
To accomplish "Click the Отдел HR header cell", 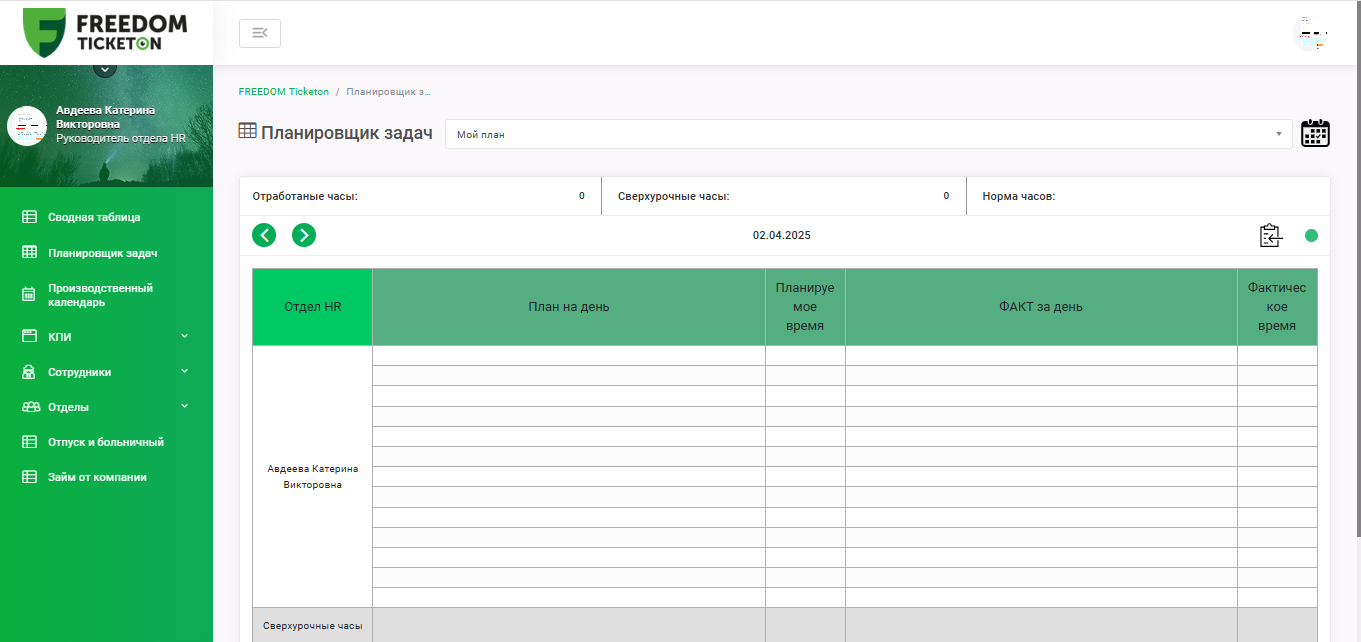I will pos(312,307).
